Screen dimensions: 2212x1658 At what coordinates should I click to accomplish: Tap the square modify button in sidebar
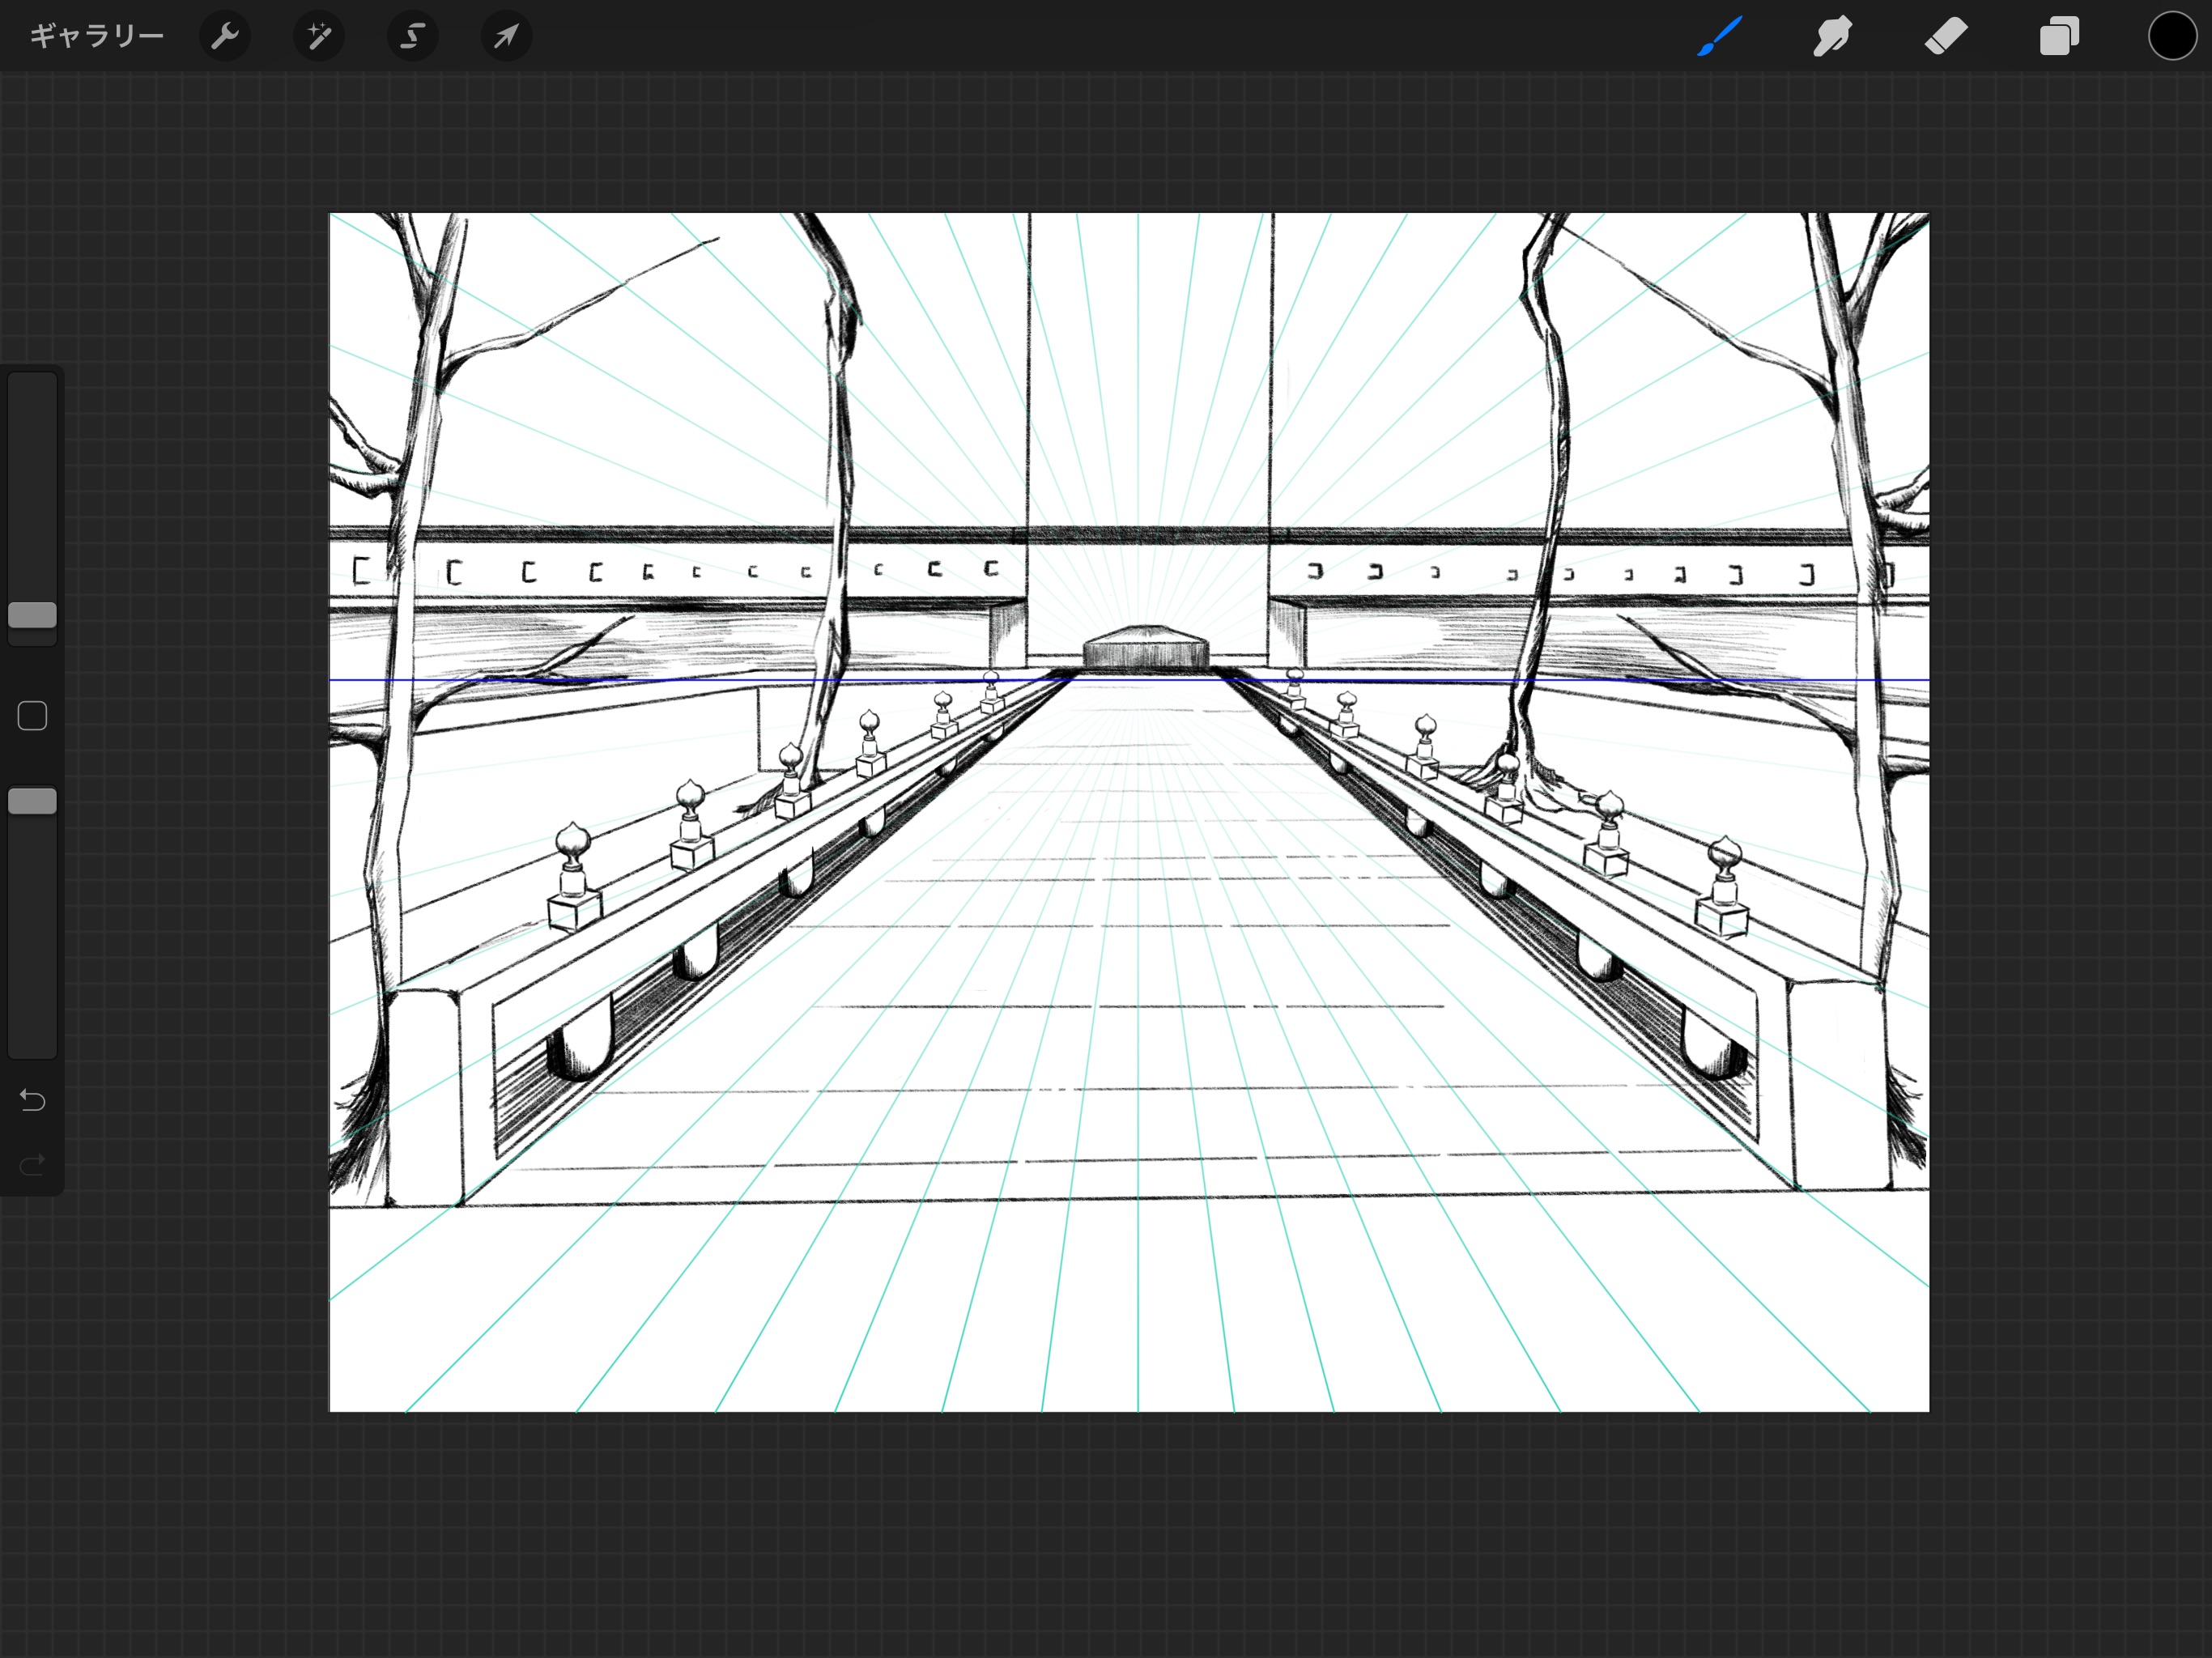coord(32,716)
